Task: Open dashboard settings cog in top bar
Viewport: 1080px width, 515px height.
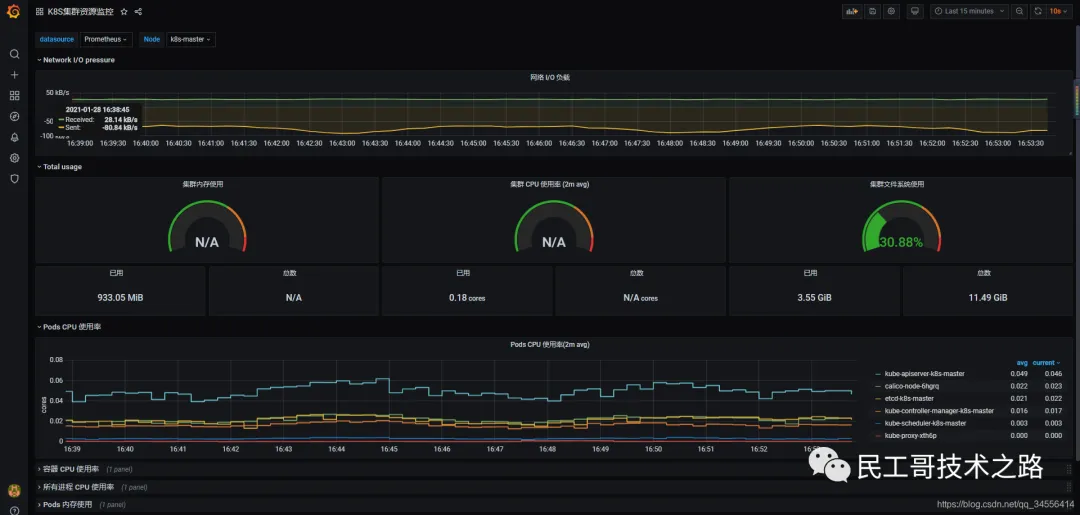Action: [892, 11]
